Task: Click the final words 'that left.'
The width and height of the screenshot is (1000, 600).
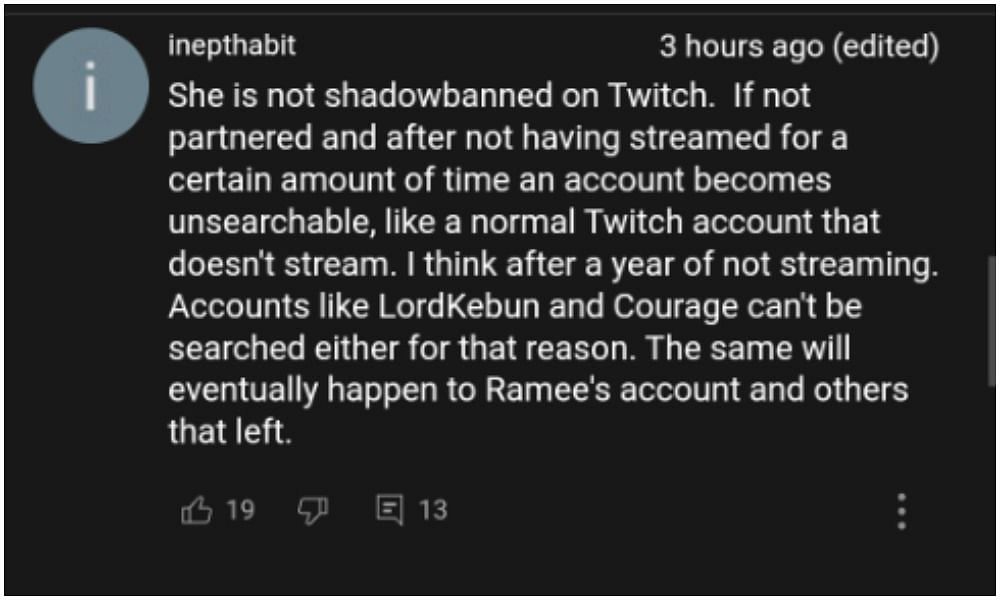Action: coord(229,431)
